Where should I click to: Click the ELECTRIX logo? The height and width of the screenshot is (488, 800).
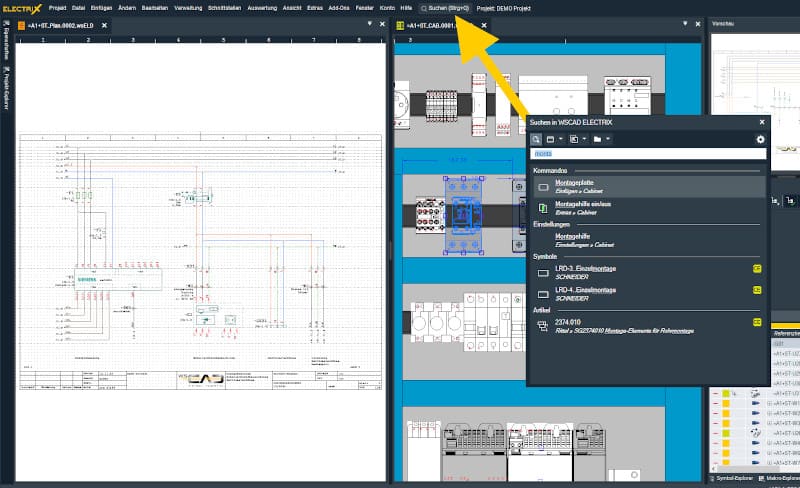point(21,7)
